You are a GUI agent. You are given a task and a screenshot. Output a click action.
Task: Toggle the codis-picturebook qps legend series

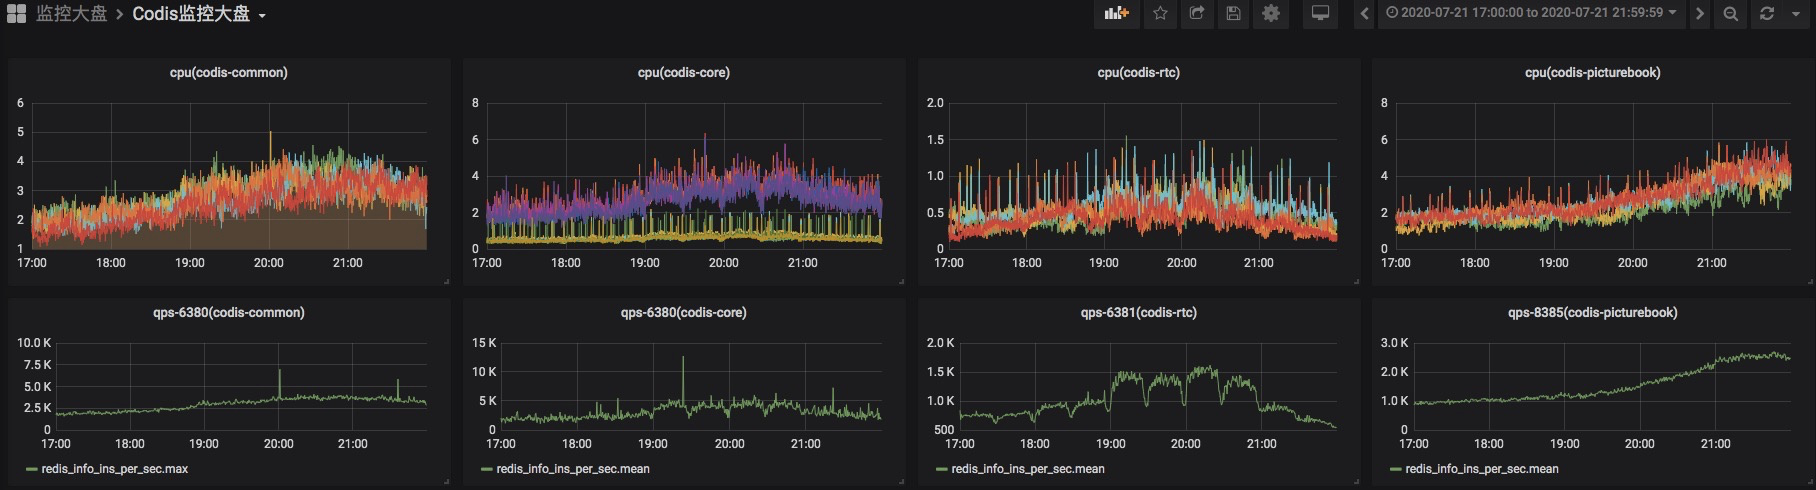coord(1481,468)
